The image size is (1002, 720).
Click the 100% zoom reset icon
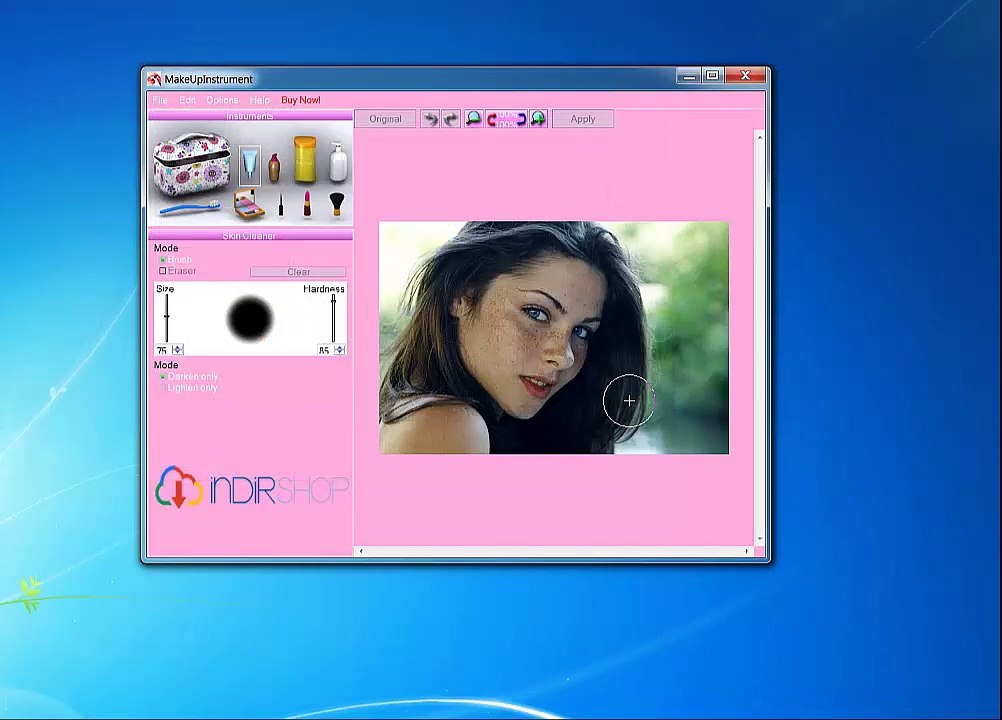506,119
